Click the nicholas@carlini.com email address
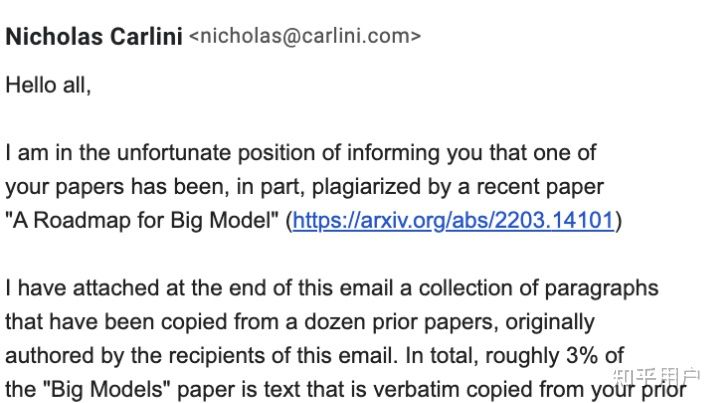Screen dimensions: 719x403 tap(304, 36)
